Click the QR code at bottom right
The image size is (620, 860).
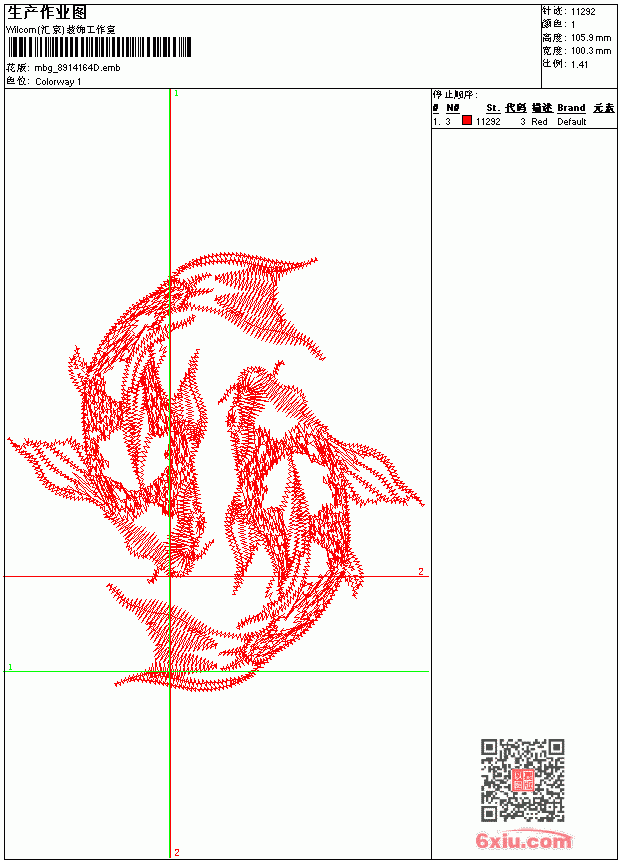523,780
